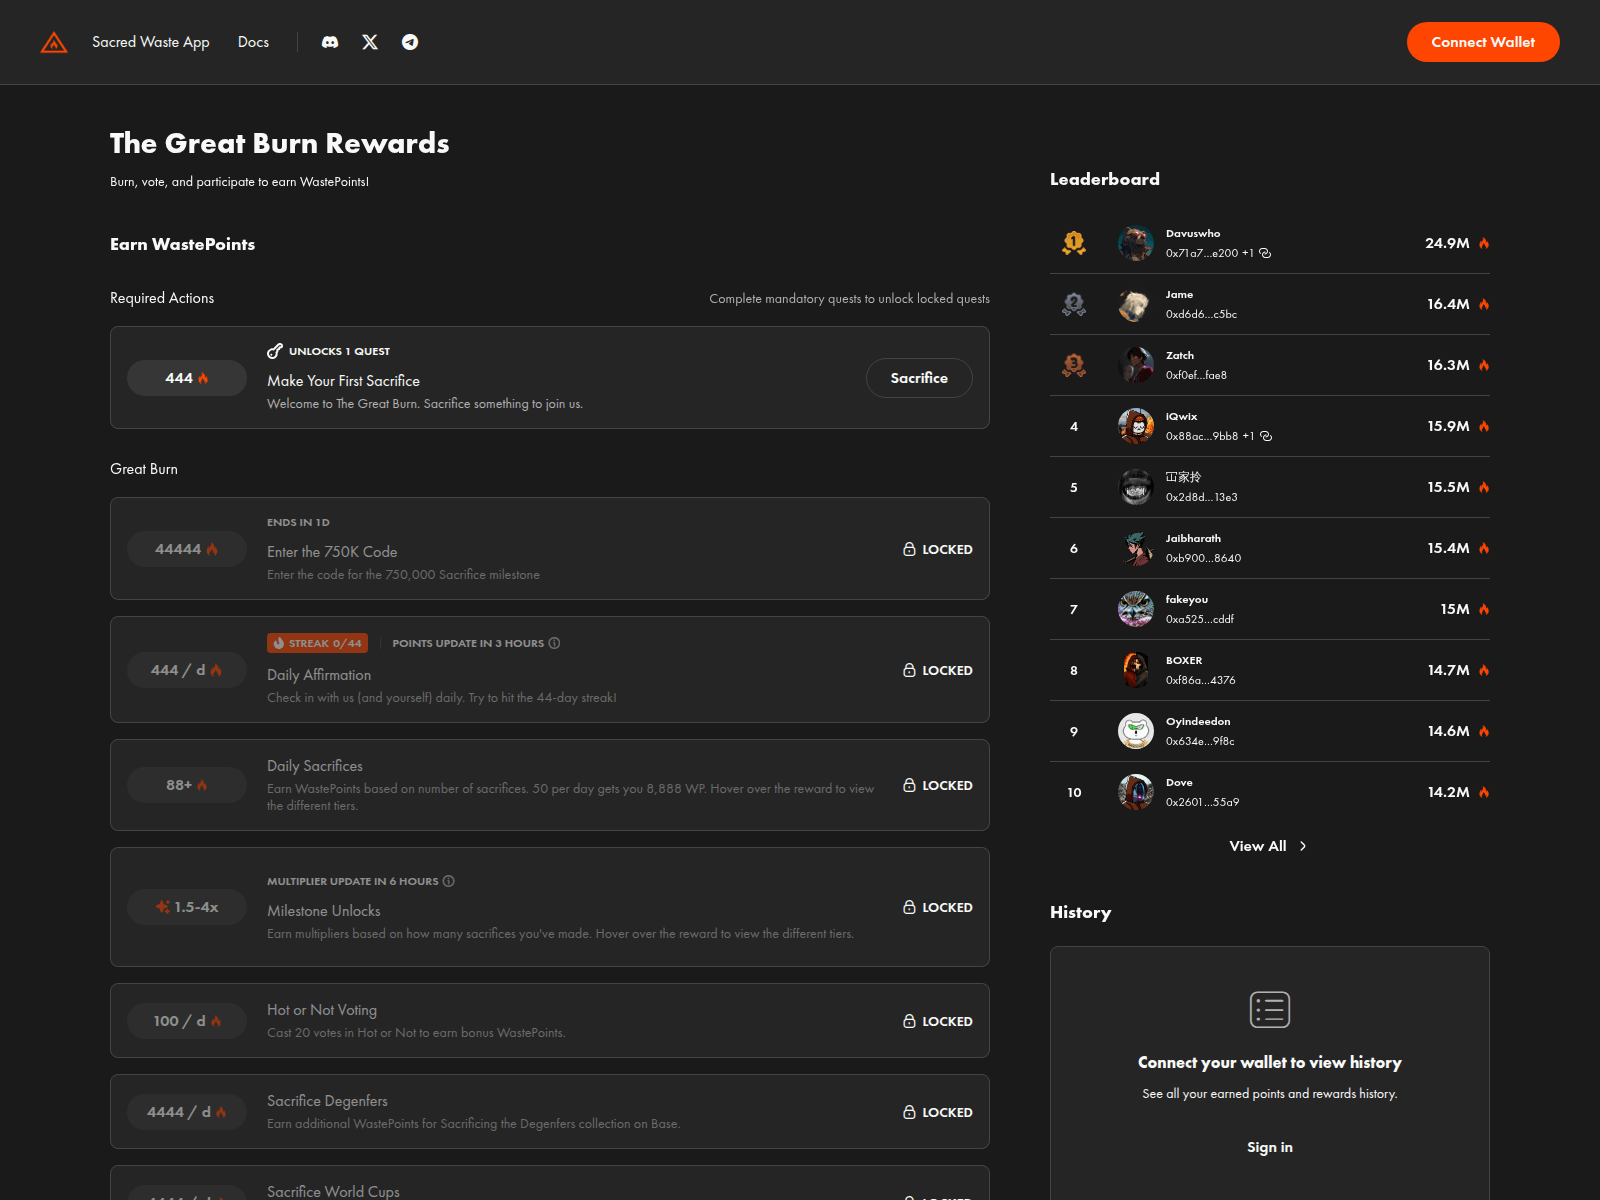Click the flame icon beside 24.9M score
This screenshot has width=1600, height=1200.
(1484, 243)
